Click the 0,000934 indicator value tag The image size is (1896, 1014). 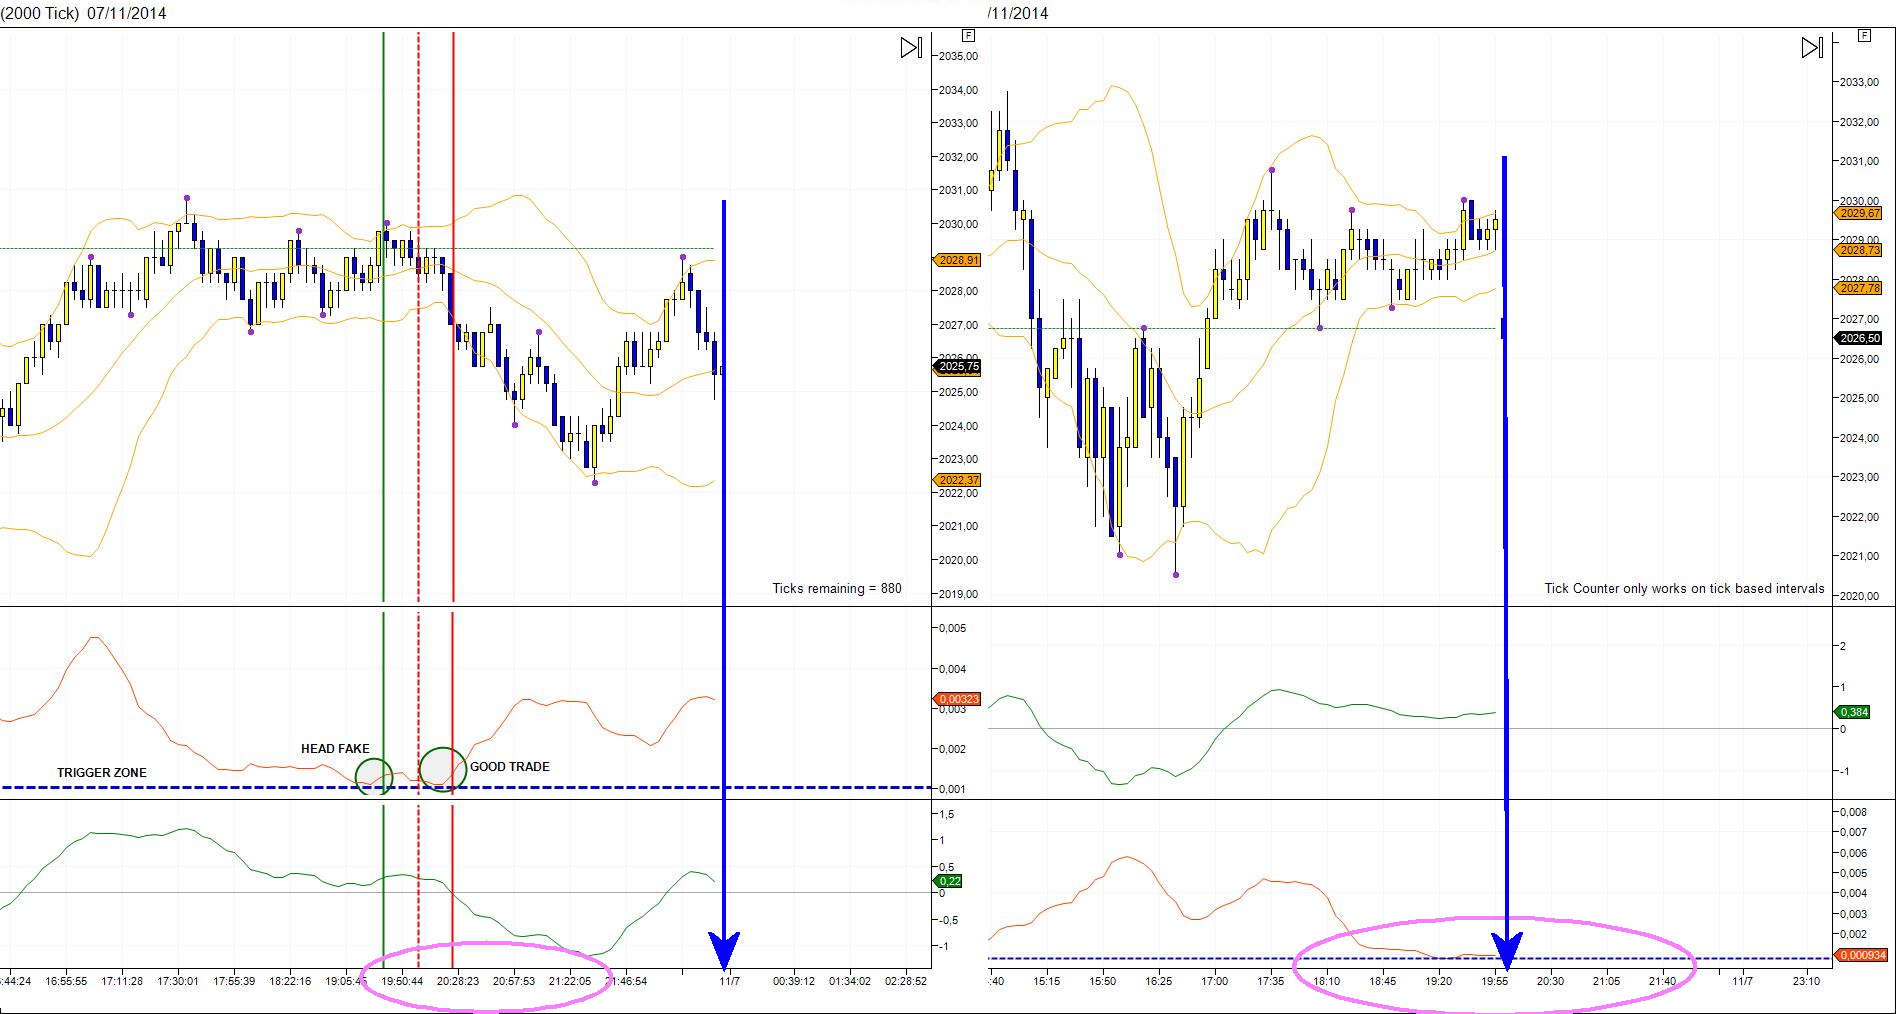point(1862,955)
